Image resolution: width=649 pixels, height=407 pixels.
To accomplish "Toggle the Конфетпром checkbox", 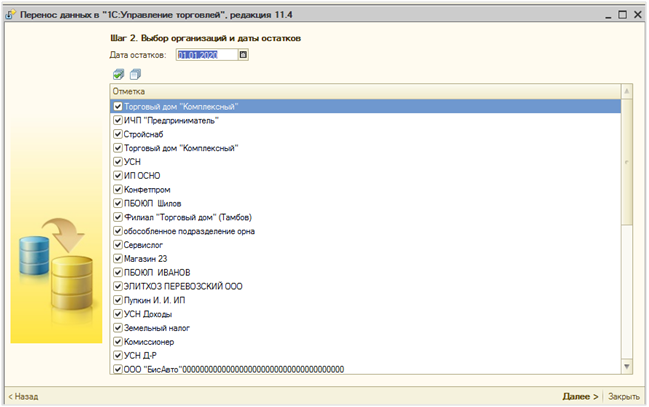I will [x=118, y=190].
